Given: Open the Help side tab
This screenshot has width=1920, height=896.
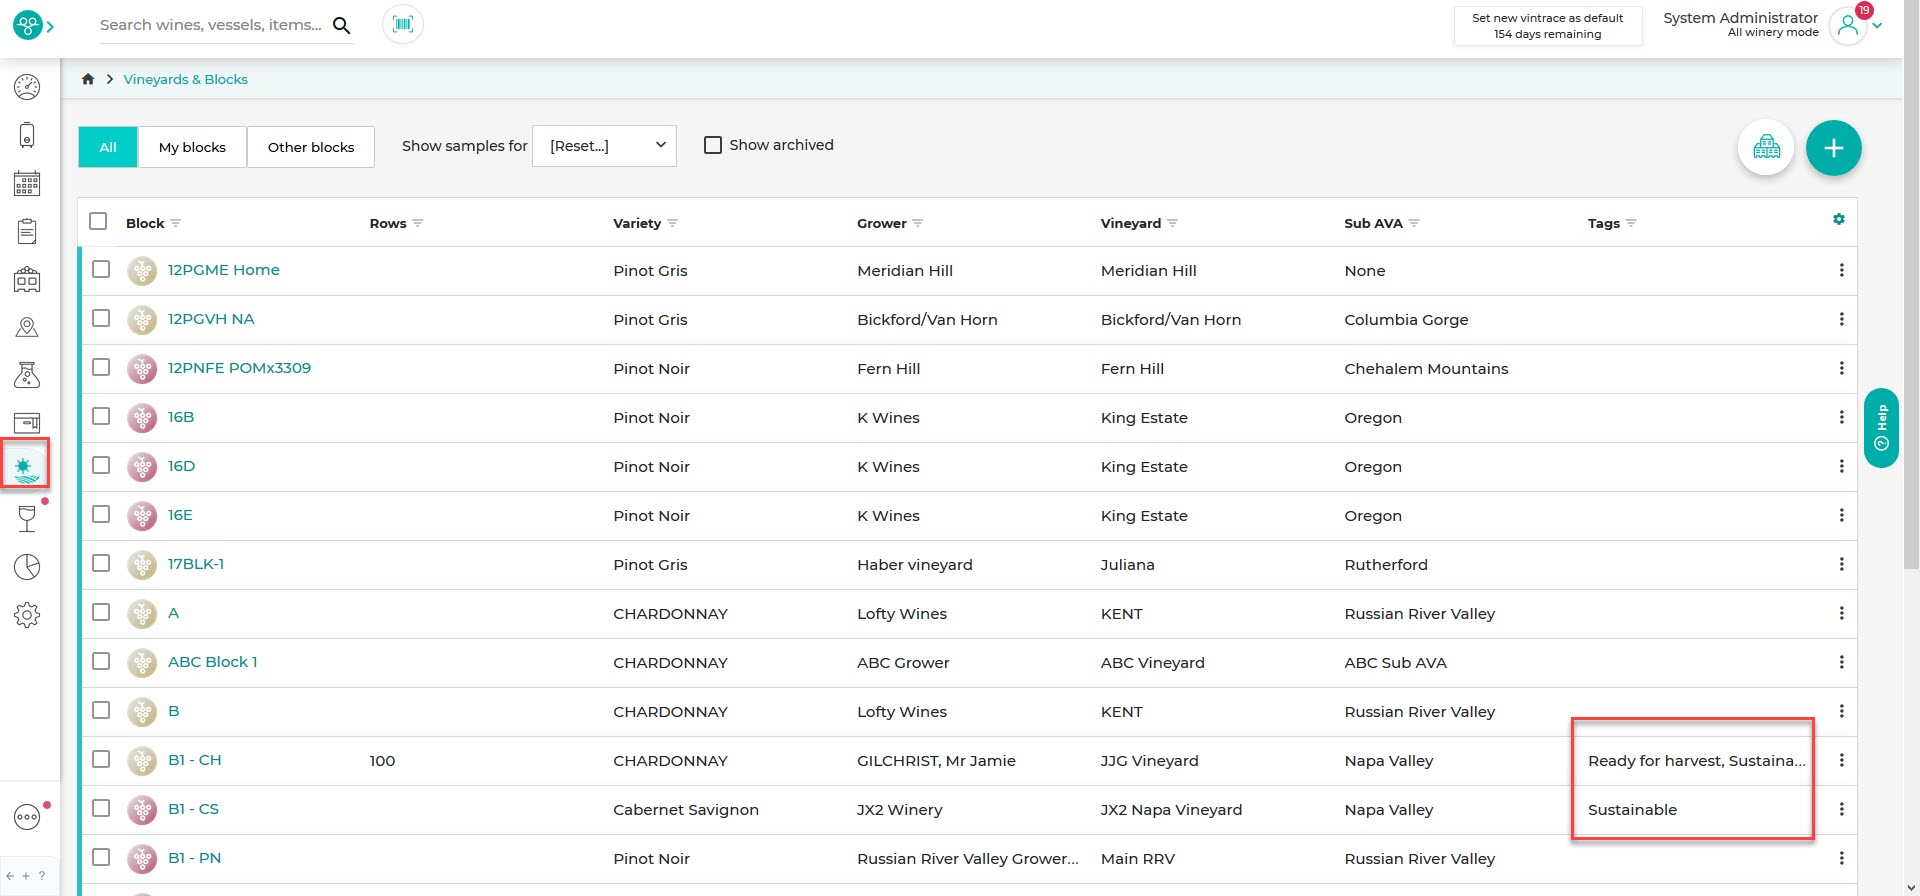Looking at the screenshot, I should pyautogui.click(x=1881, y=428).
